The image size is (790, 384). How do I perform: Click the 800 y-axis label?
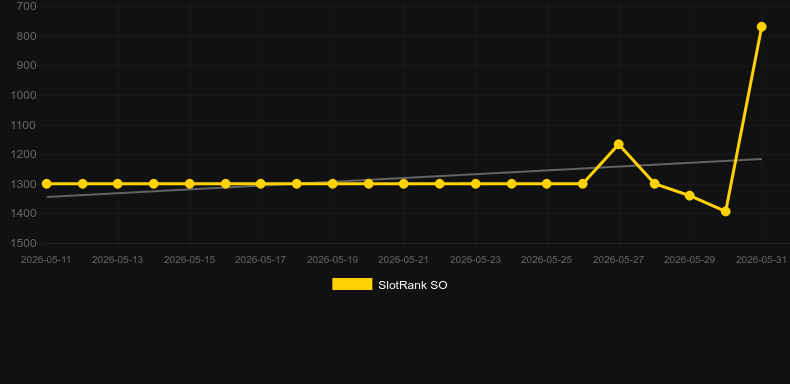[x=27, y=36]
